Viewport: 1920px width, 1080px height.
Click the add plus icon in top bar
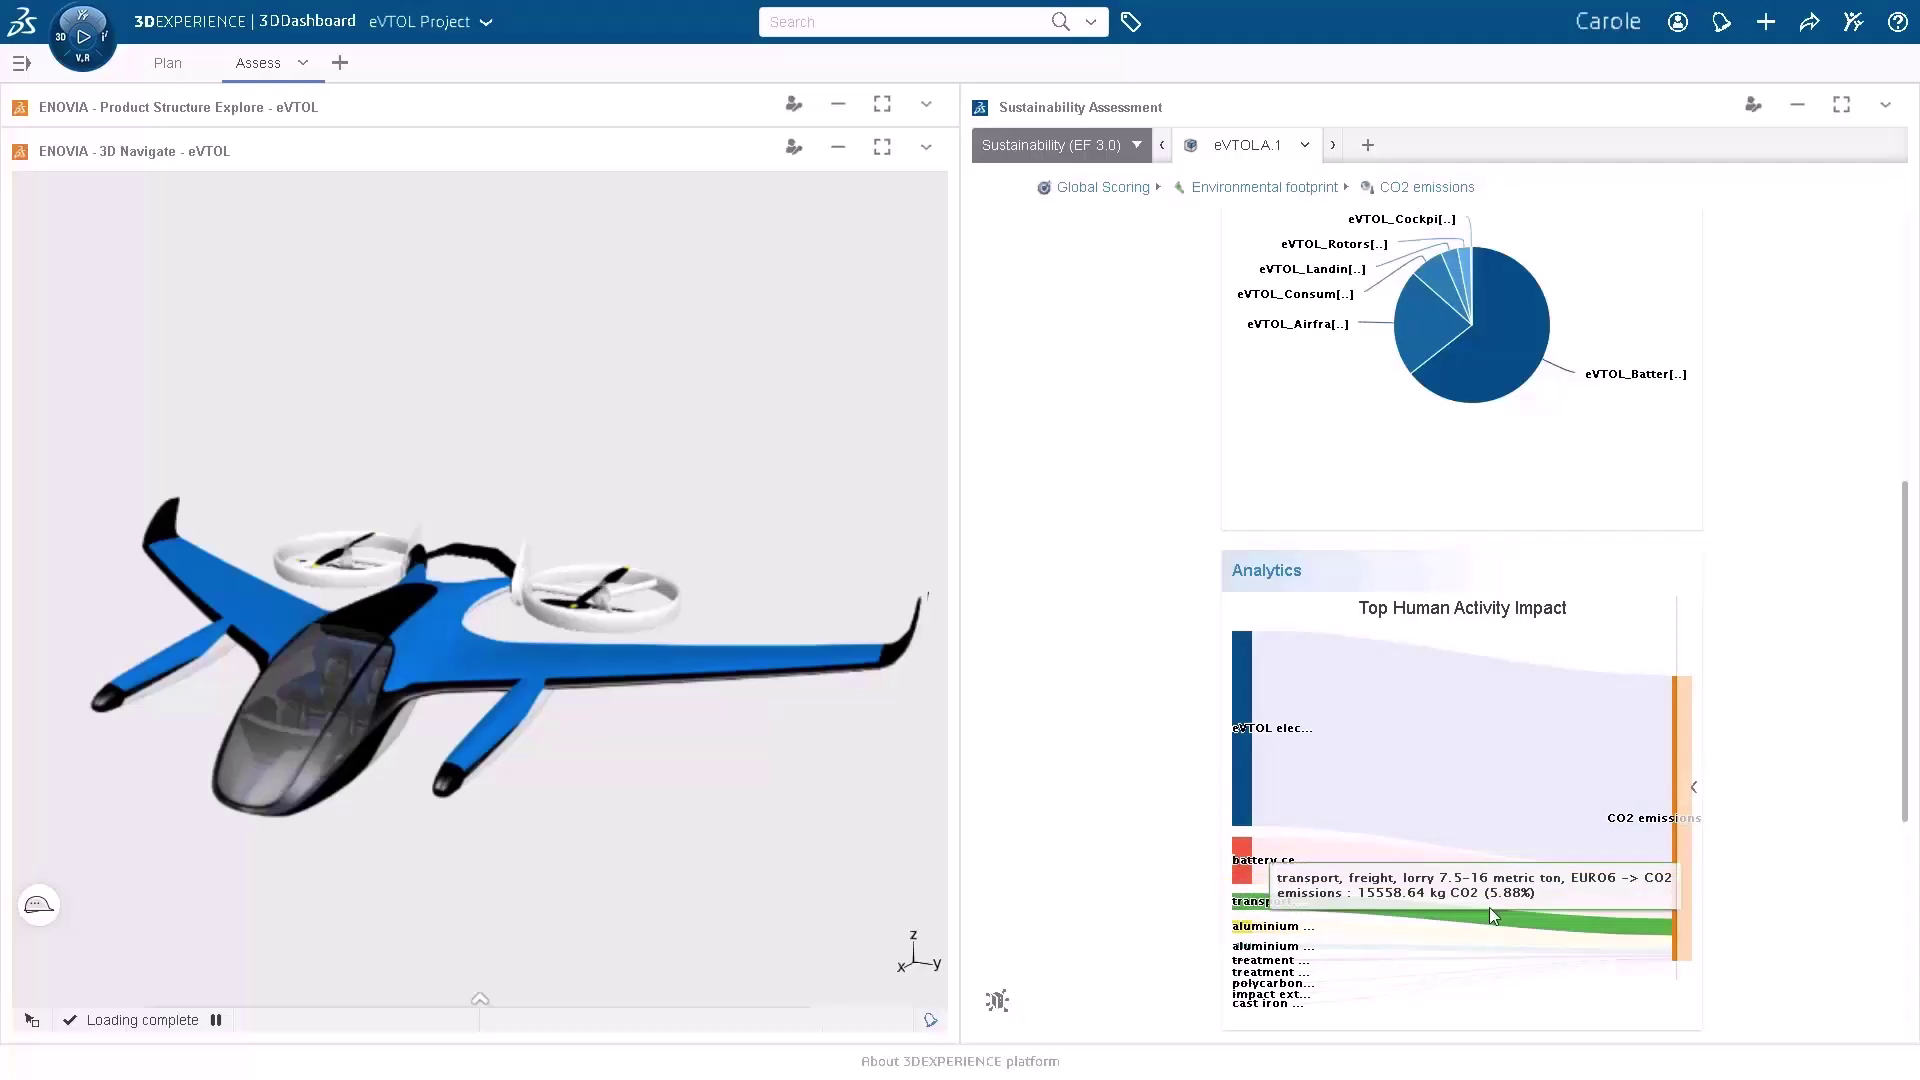tap(1766, 22)
